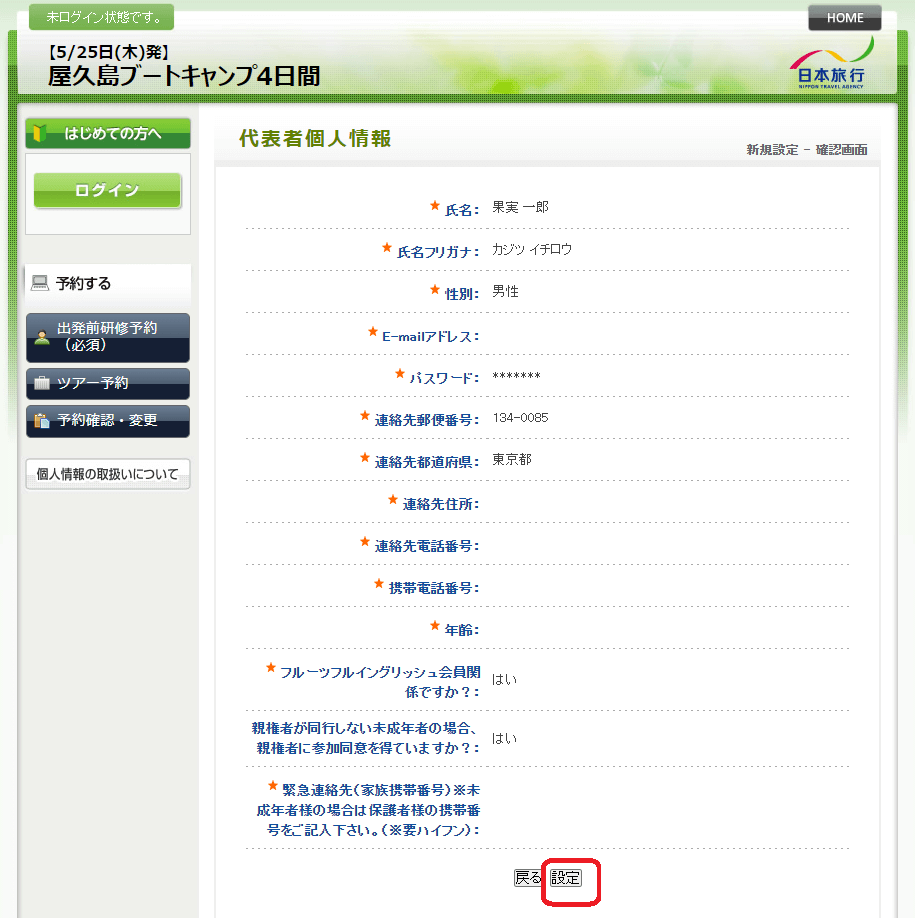Click the 年齢: label
Image resolution: width=915 pixels, height=918 pixels.
[462, 631]
